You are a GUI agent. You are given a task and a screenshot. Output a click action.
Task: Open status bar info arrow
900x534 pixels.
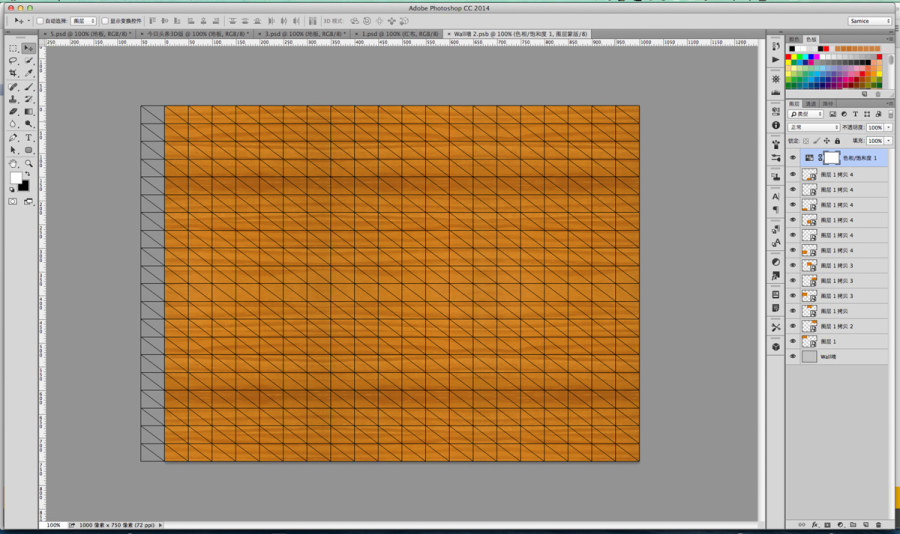click(160, 525)
